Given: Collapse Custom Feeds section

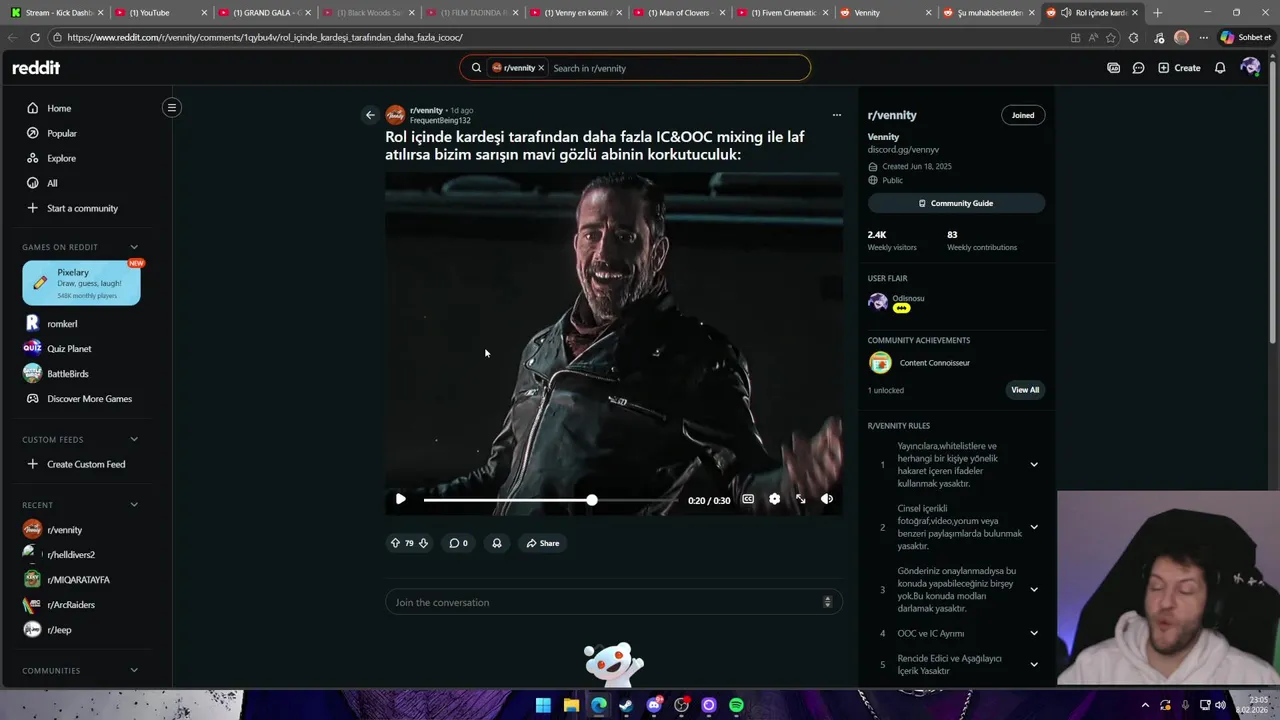Looking at the screenshot, I should point(134,439).
